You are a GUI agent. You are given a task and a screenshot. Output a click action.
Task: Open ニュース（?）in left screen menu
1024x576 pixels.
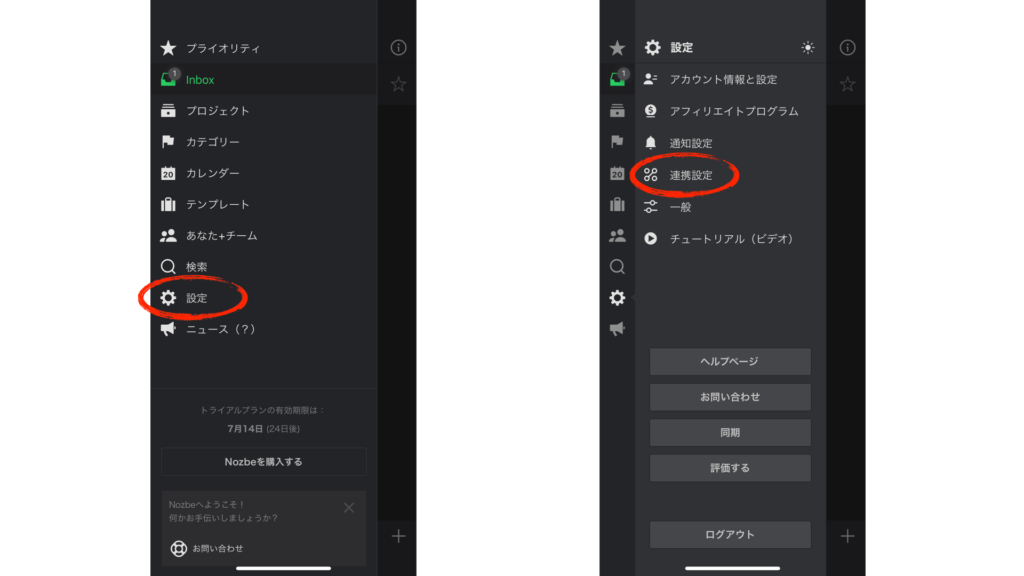coord(264,329)
